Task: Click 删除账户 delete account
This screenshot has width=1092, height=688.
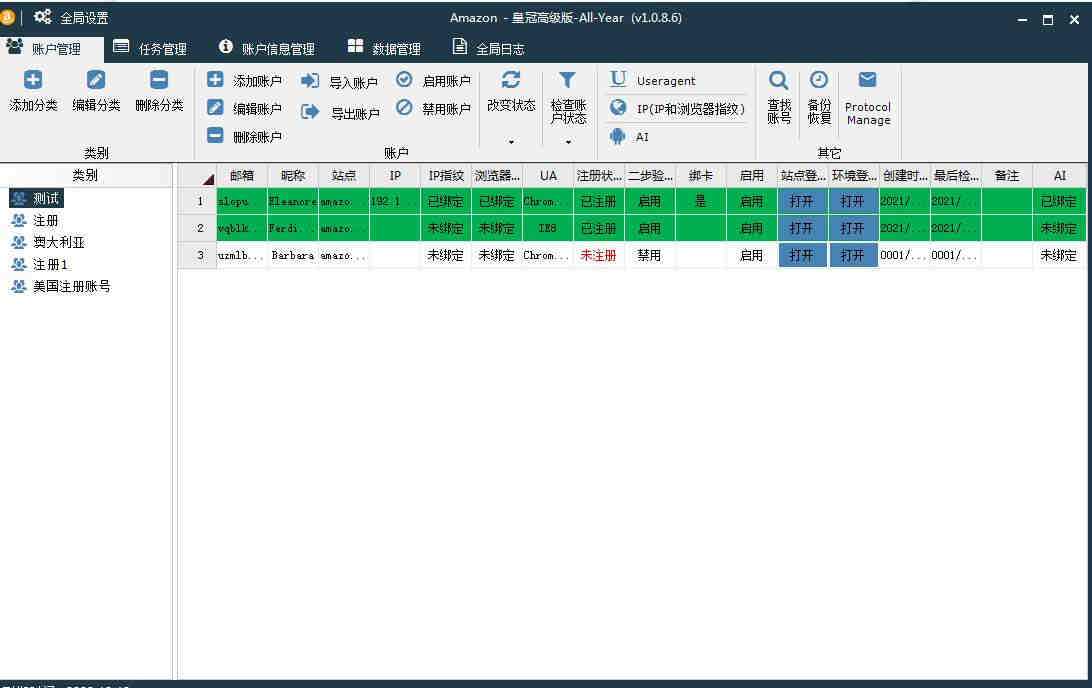Action: click(244, 136)
